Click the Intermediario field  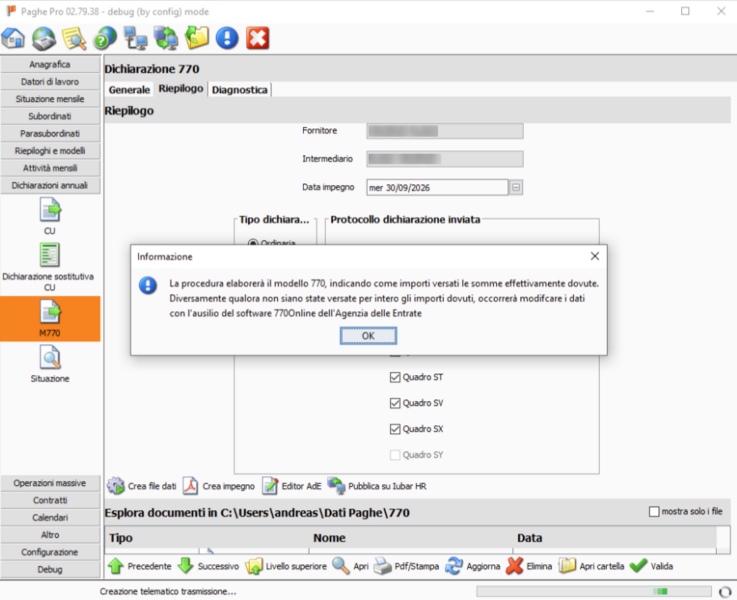point(445,159)
